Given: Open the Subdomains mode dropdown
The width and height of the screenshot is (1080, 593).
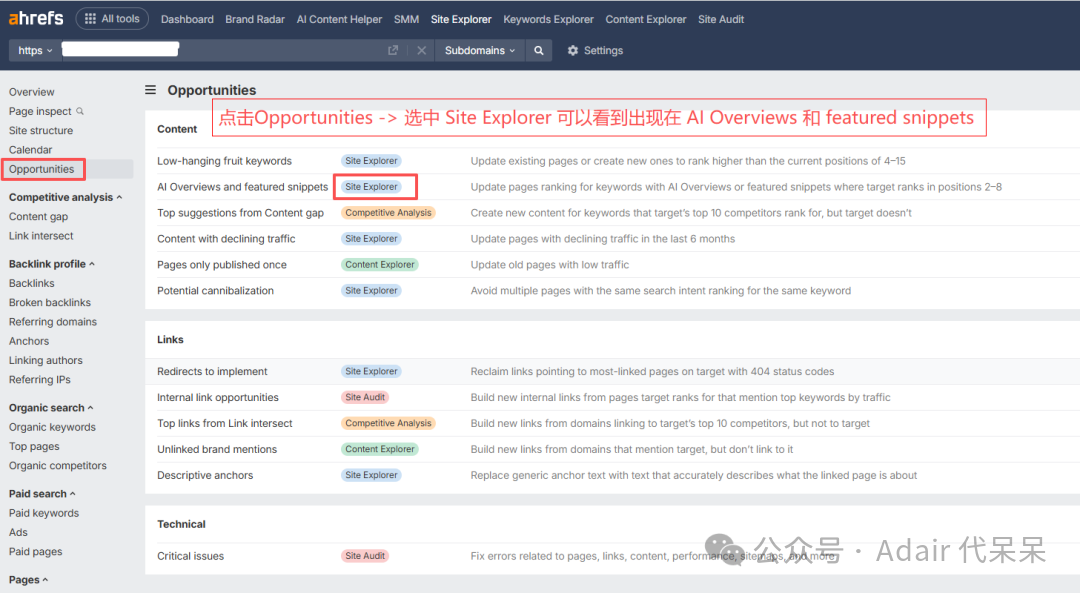Looking at the screenshot, I should 480,50.
